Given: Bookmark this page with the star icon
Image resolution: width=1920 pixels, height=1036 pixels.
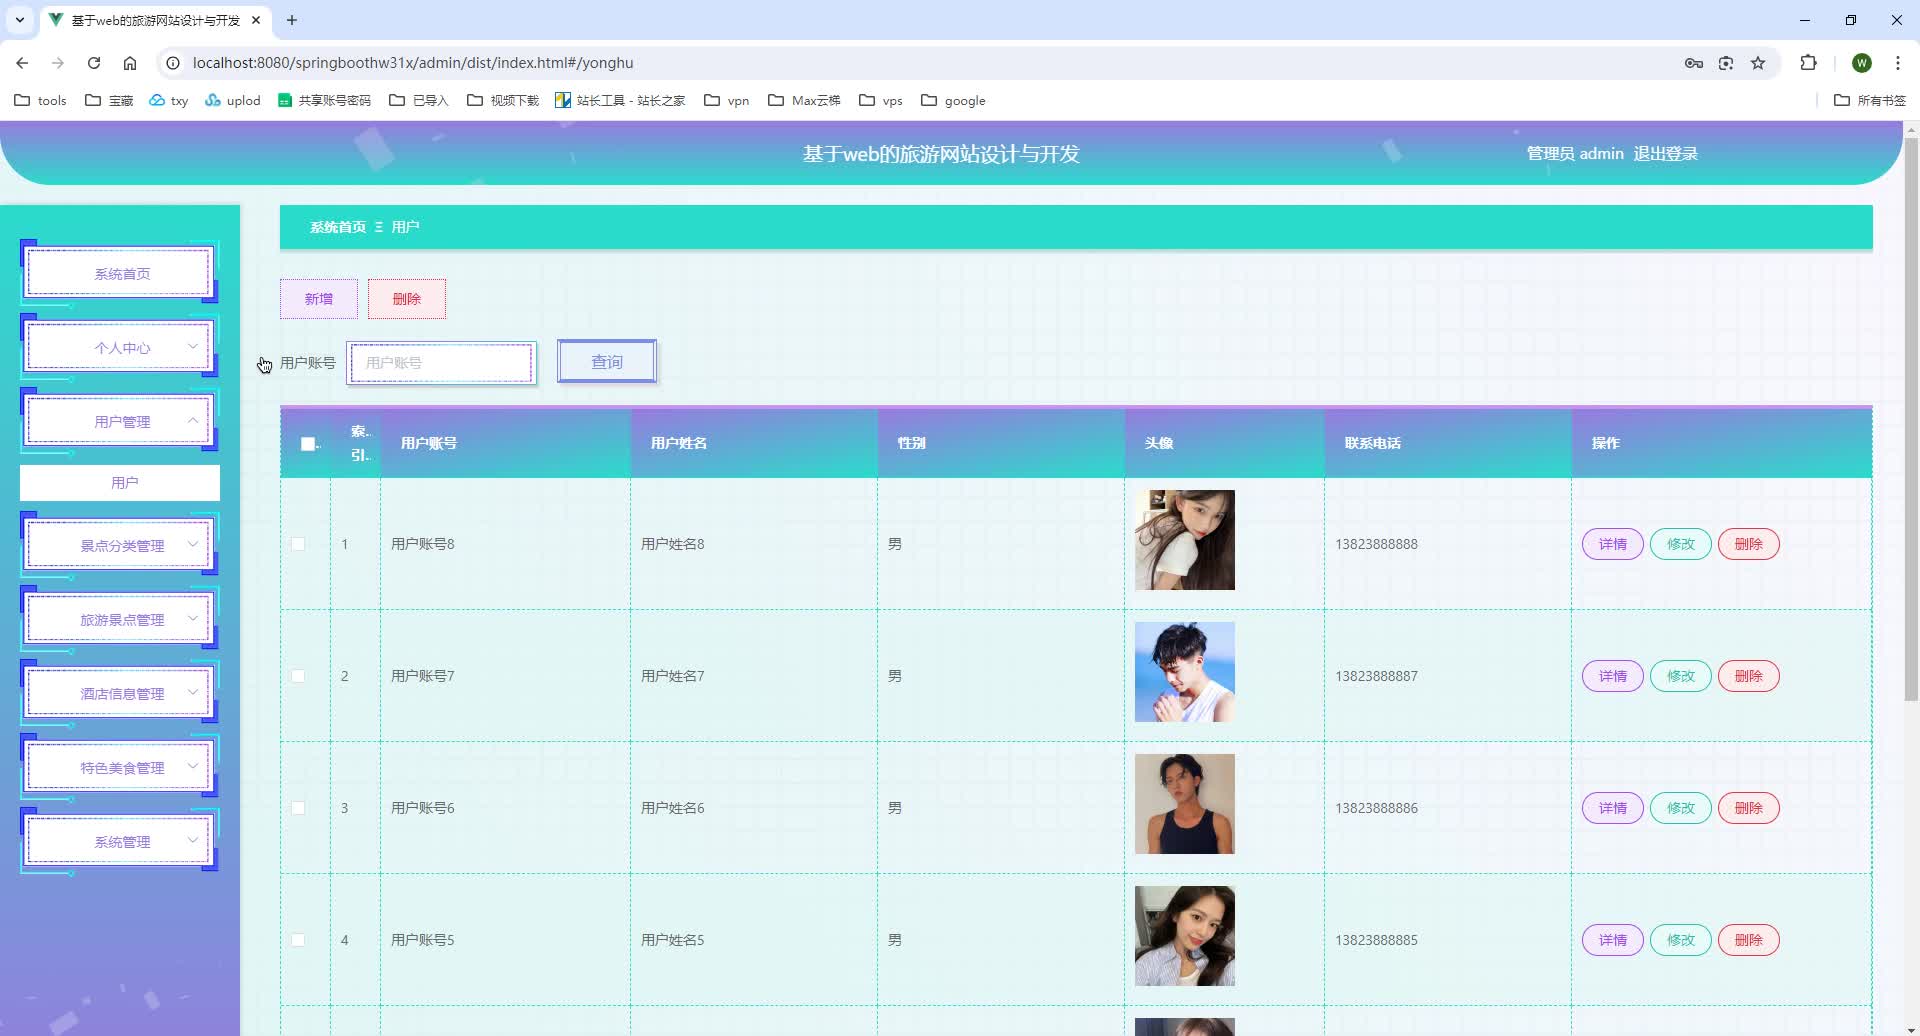Looking at the screenshot, I should pos(1758,63).
